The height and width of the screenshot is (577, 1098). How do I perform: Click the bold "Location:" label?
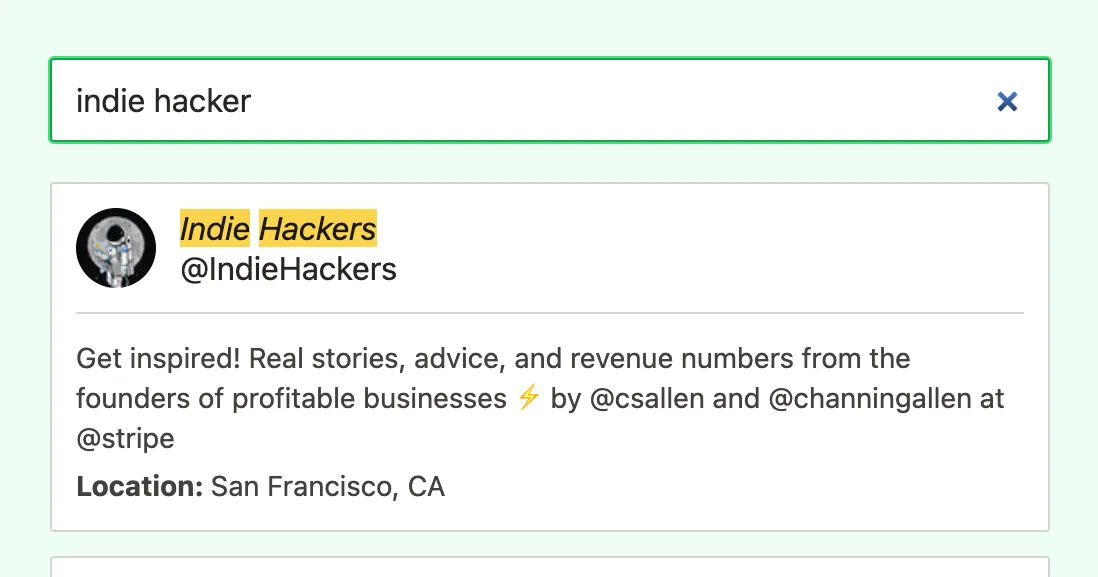(139, 487)
